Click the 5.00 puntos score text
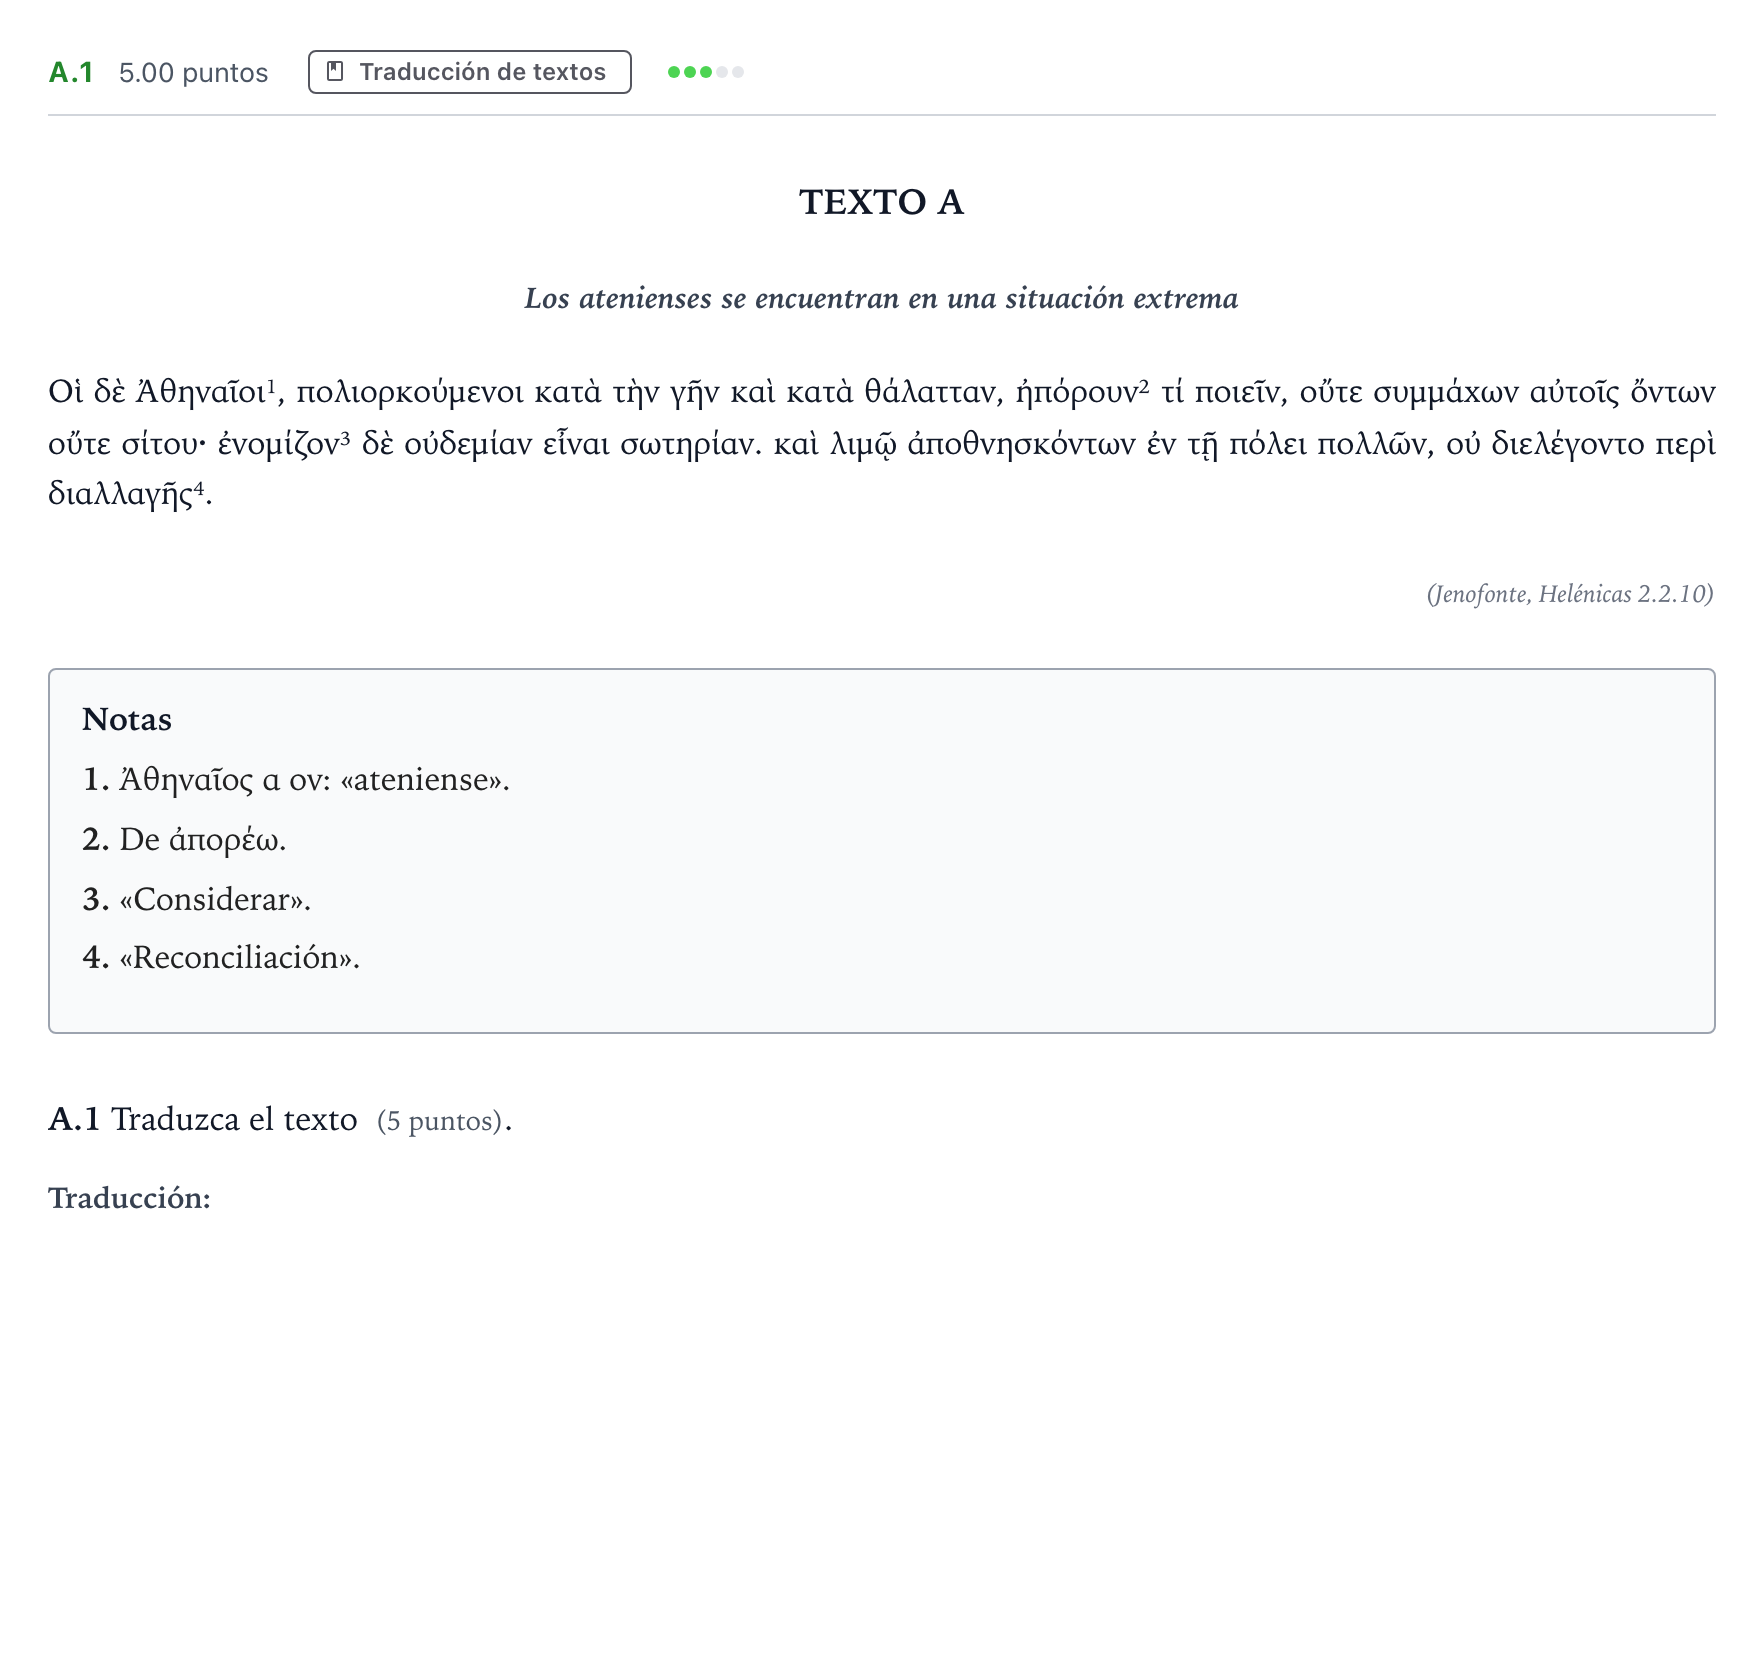Image resolution: width=1764 pixels, height=1658 pixels. pyautogui.click(x=193, y=73)
